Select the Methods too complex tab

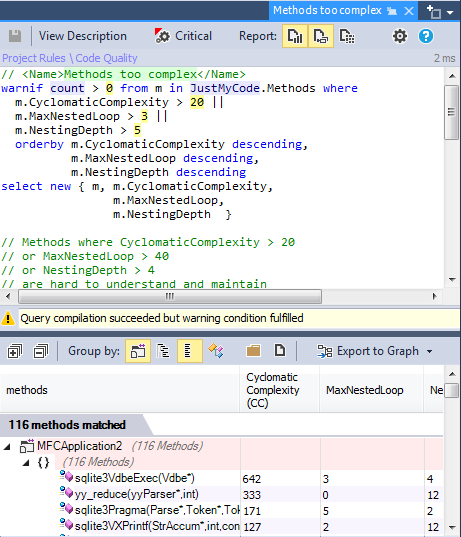(327, 11)
